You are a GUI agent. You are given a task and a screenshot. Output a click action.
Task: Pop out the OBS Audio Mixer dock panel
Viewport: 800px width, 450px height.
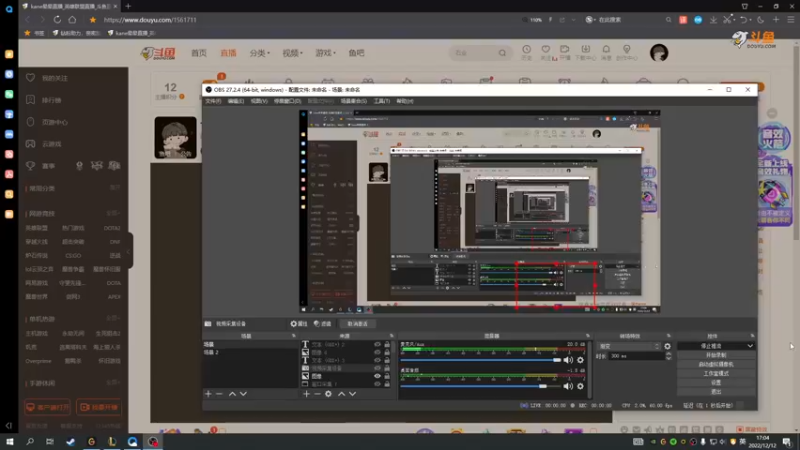tap(588, 336)
